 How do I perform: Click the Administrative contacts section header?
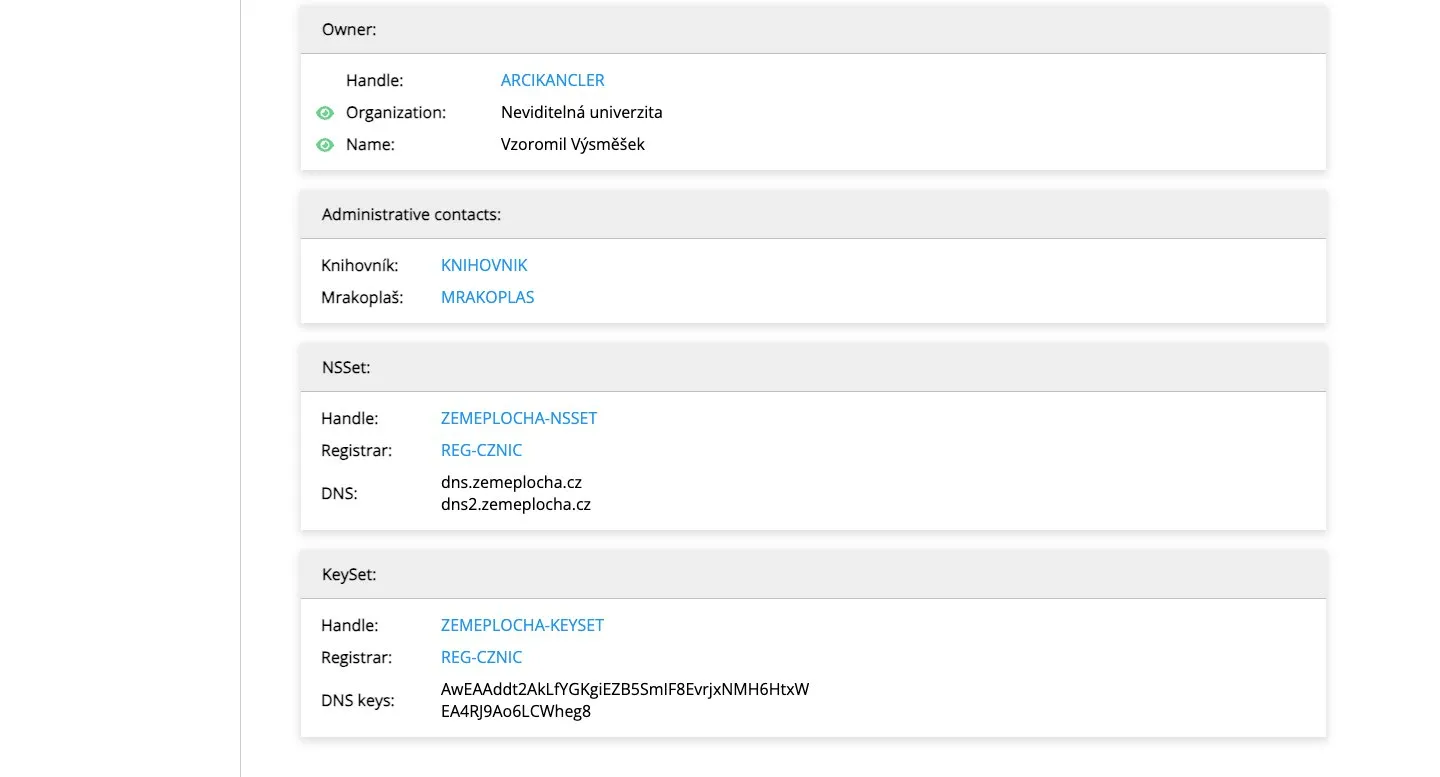tap(813, 215)
